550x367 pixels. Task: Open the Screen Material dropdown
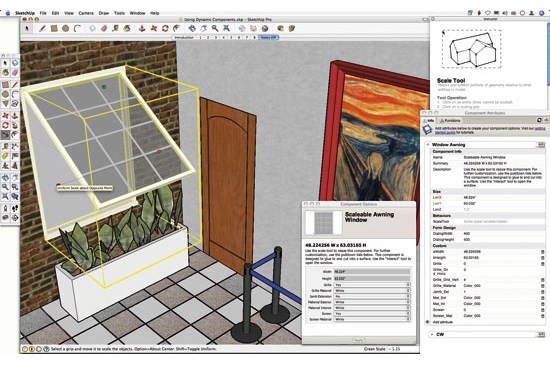coord(371,319)
